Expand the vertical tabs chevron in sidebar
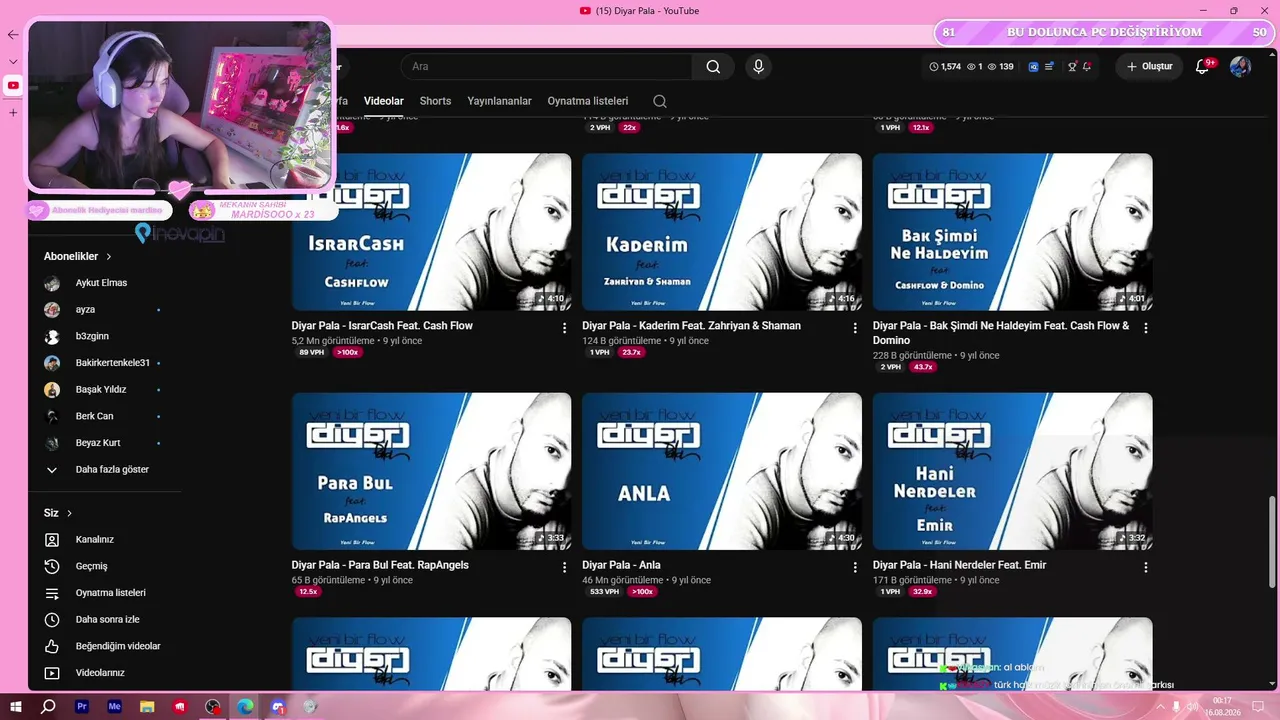1280x720 pixels. click(13, 61)
